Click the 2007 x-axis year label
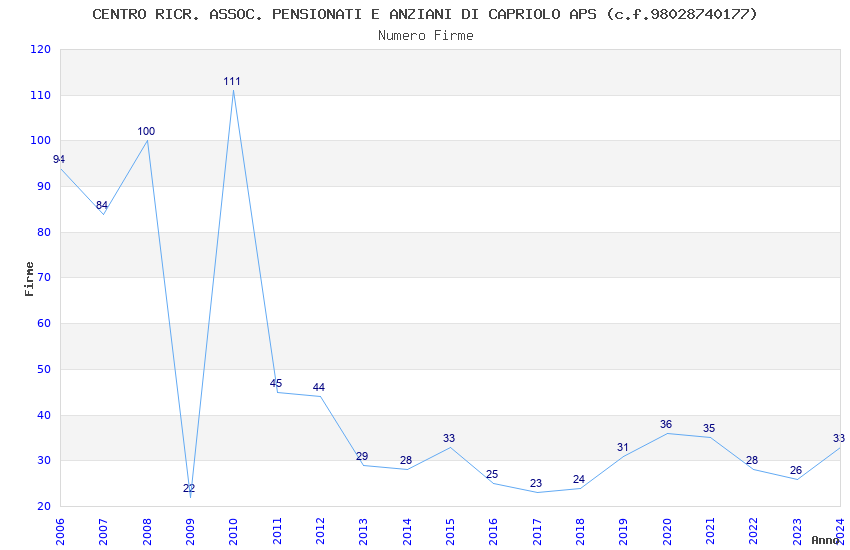 pos(103,531)
